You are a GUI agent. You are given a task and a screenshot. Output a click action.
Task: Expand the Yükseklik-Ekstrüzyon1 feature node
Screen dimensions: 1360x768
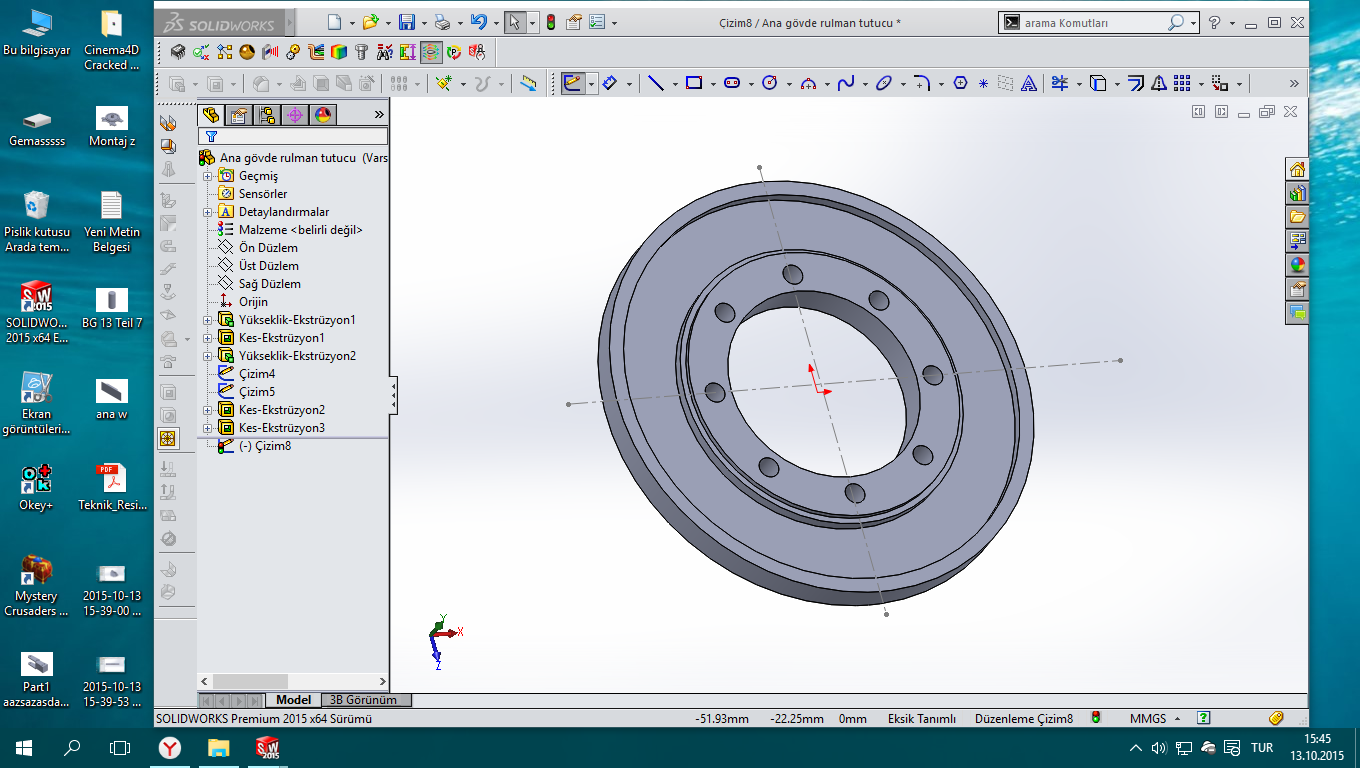(208, 320)
